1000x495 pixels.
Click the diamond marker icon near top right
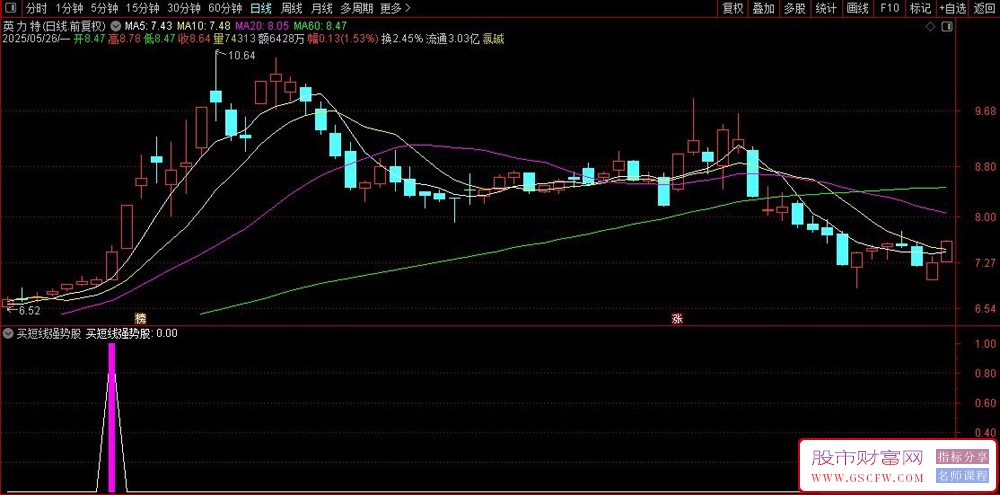pos(930,27)
